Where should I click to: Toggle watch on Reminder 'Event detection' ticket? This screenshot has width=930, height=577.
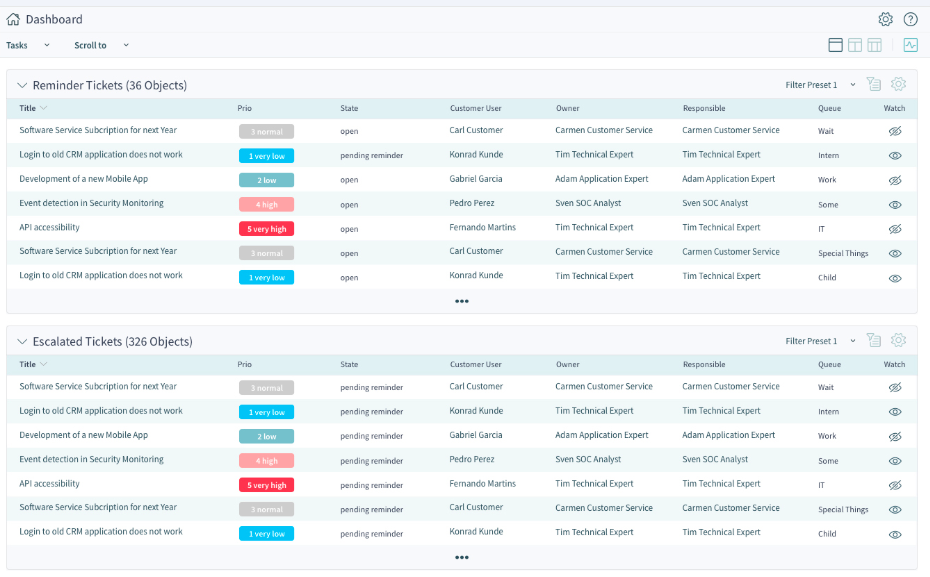click(895, 204)
